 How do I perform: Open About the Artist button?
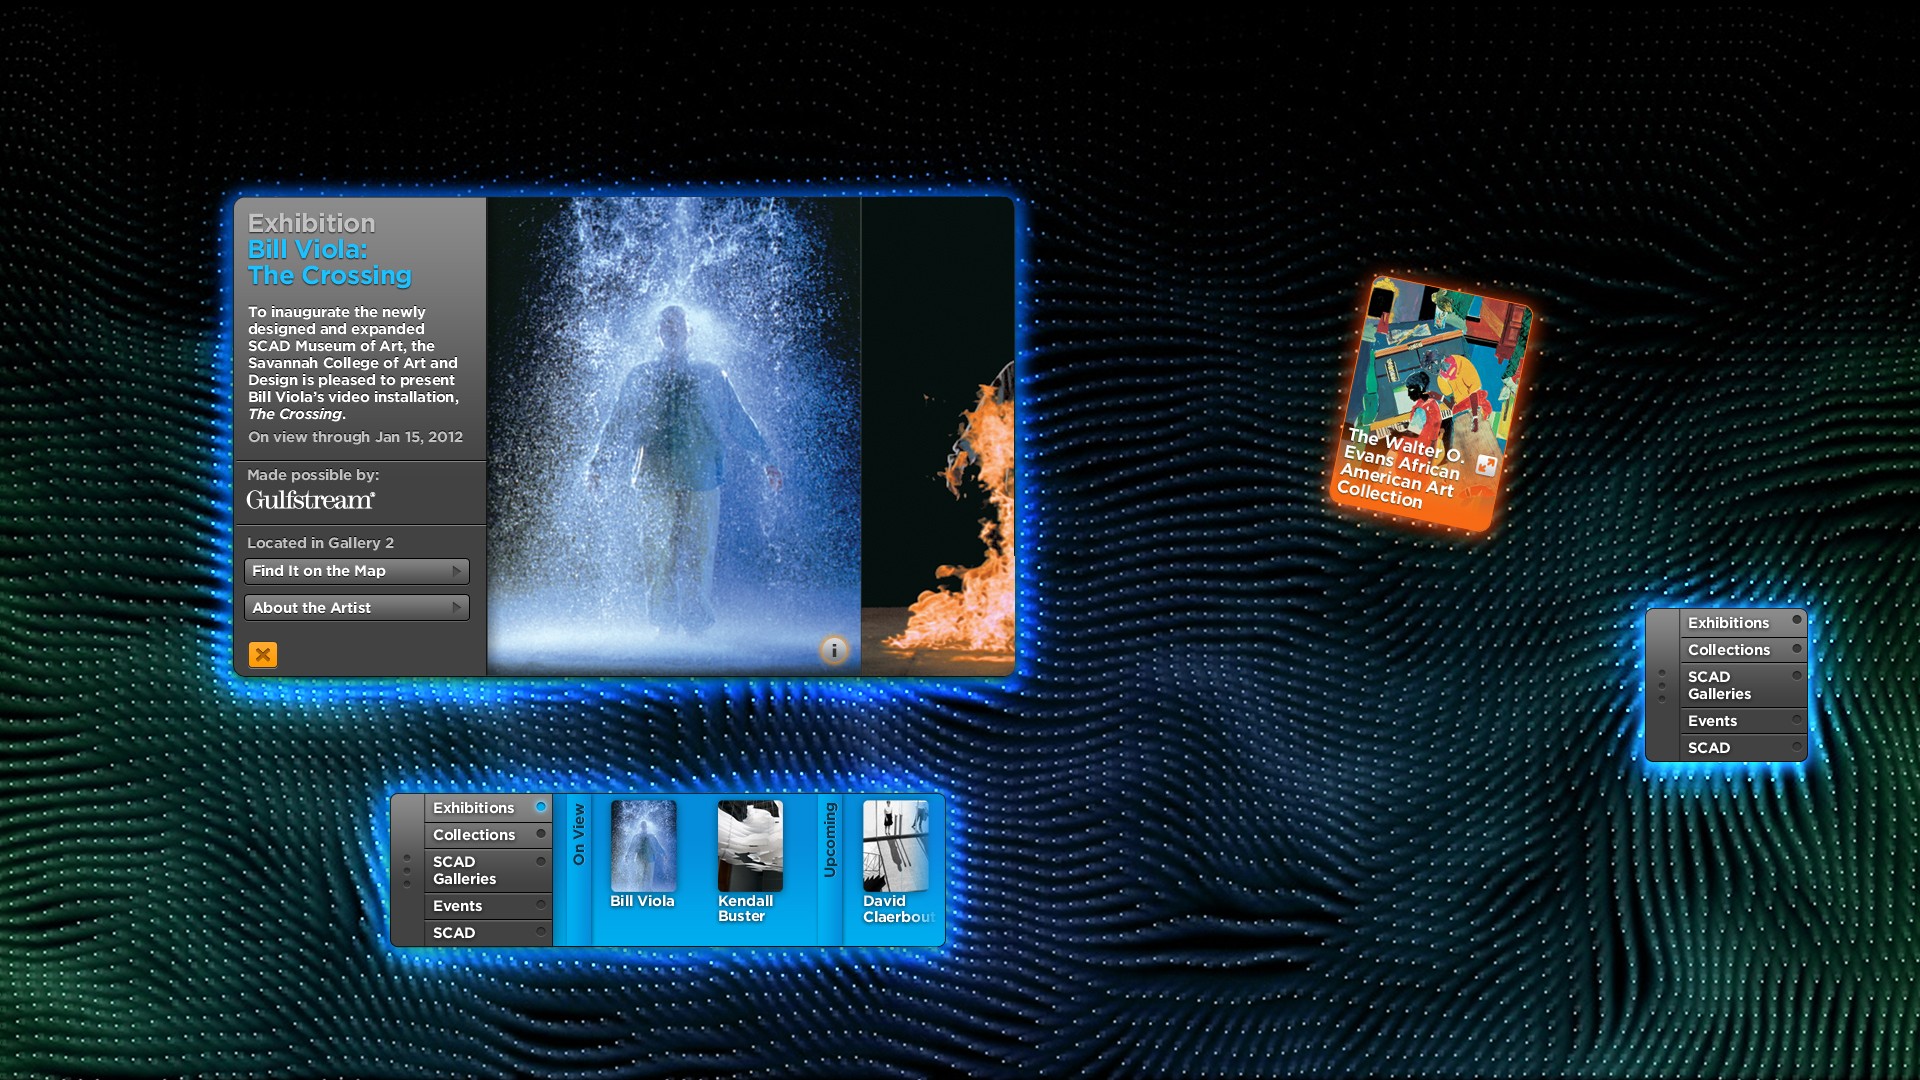(x=357, y=608)
